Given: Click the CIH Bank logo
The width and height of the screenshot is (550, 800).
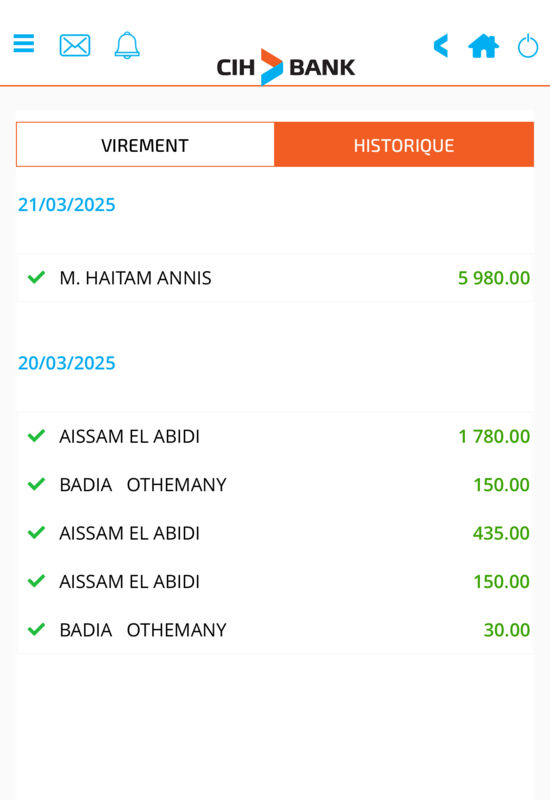Looking at the screenshot, I should (x=286, y=67).
